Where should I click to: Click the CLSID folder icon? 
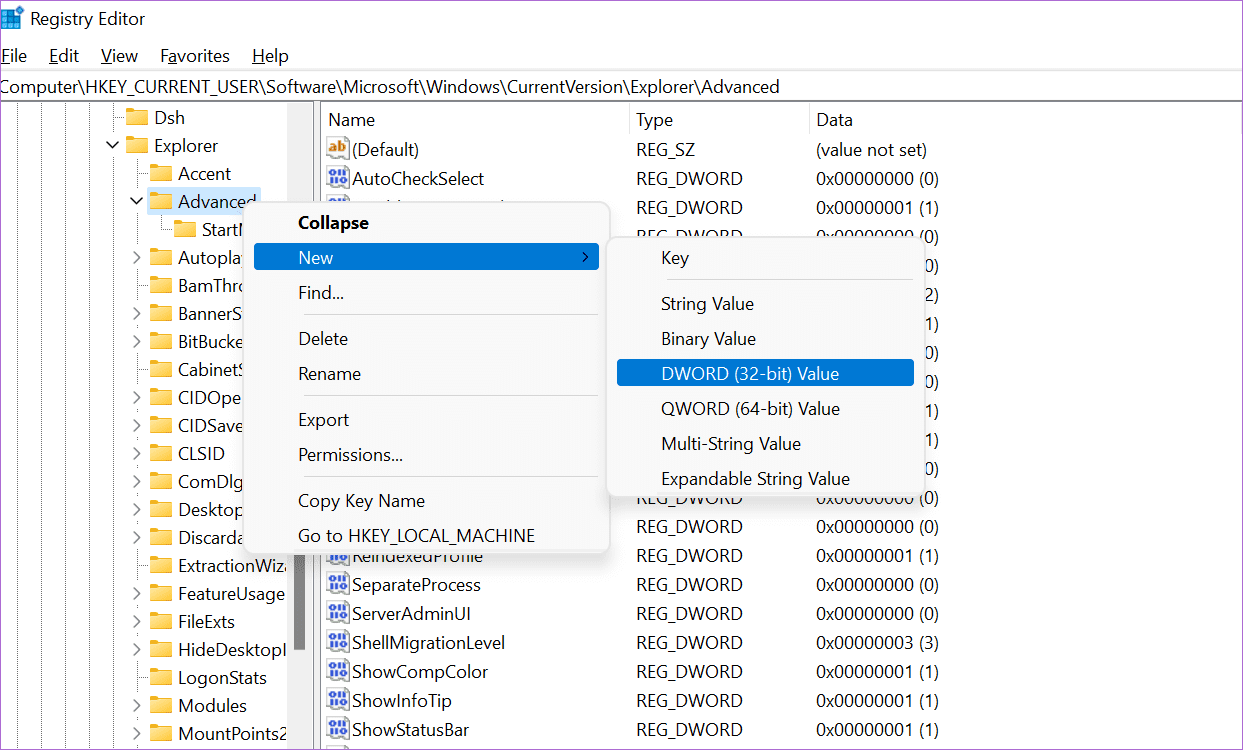pos(161,453)
